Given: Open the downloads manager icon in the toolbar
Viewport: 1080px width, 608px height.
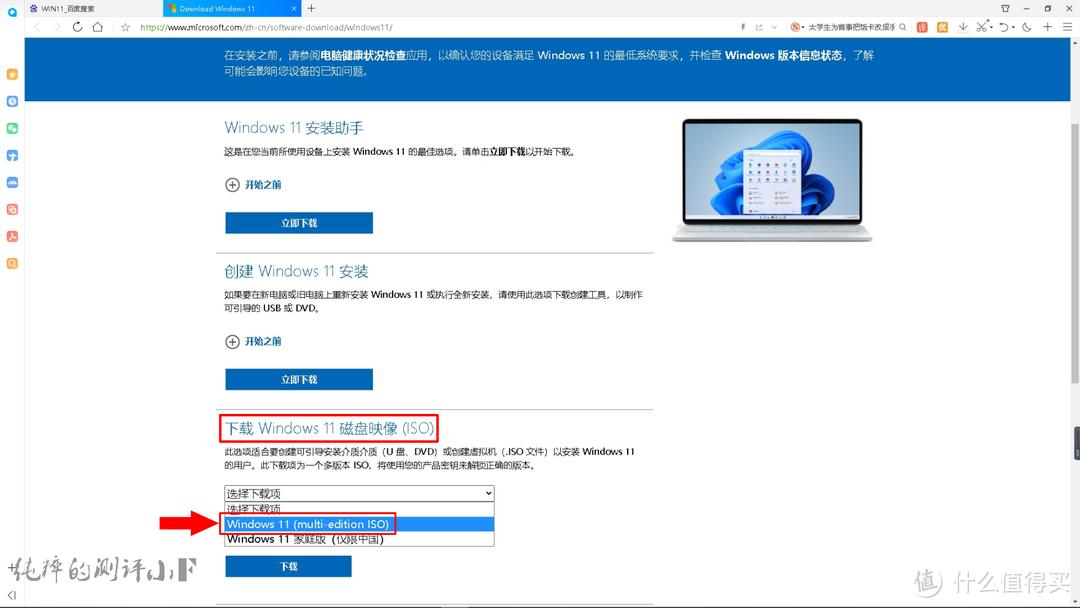Looking at the screenshot, I should click(963, 27).
